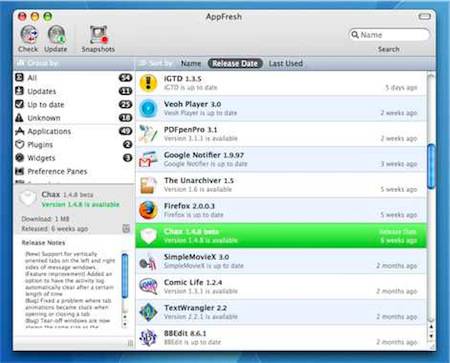Image resolution: width=450 pixels, height=363 pixels.
Task: Click the TextWrangler 2.2 title text
Action: pos(195,308)
